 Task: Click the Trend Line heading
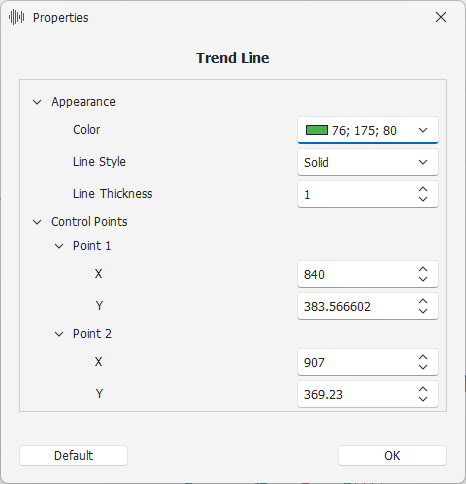coord(233,58)
